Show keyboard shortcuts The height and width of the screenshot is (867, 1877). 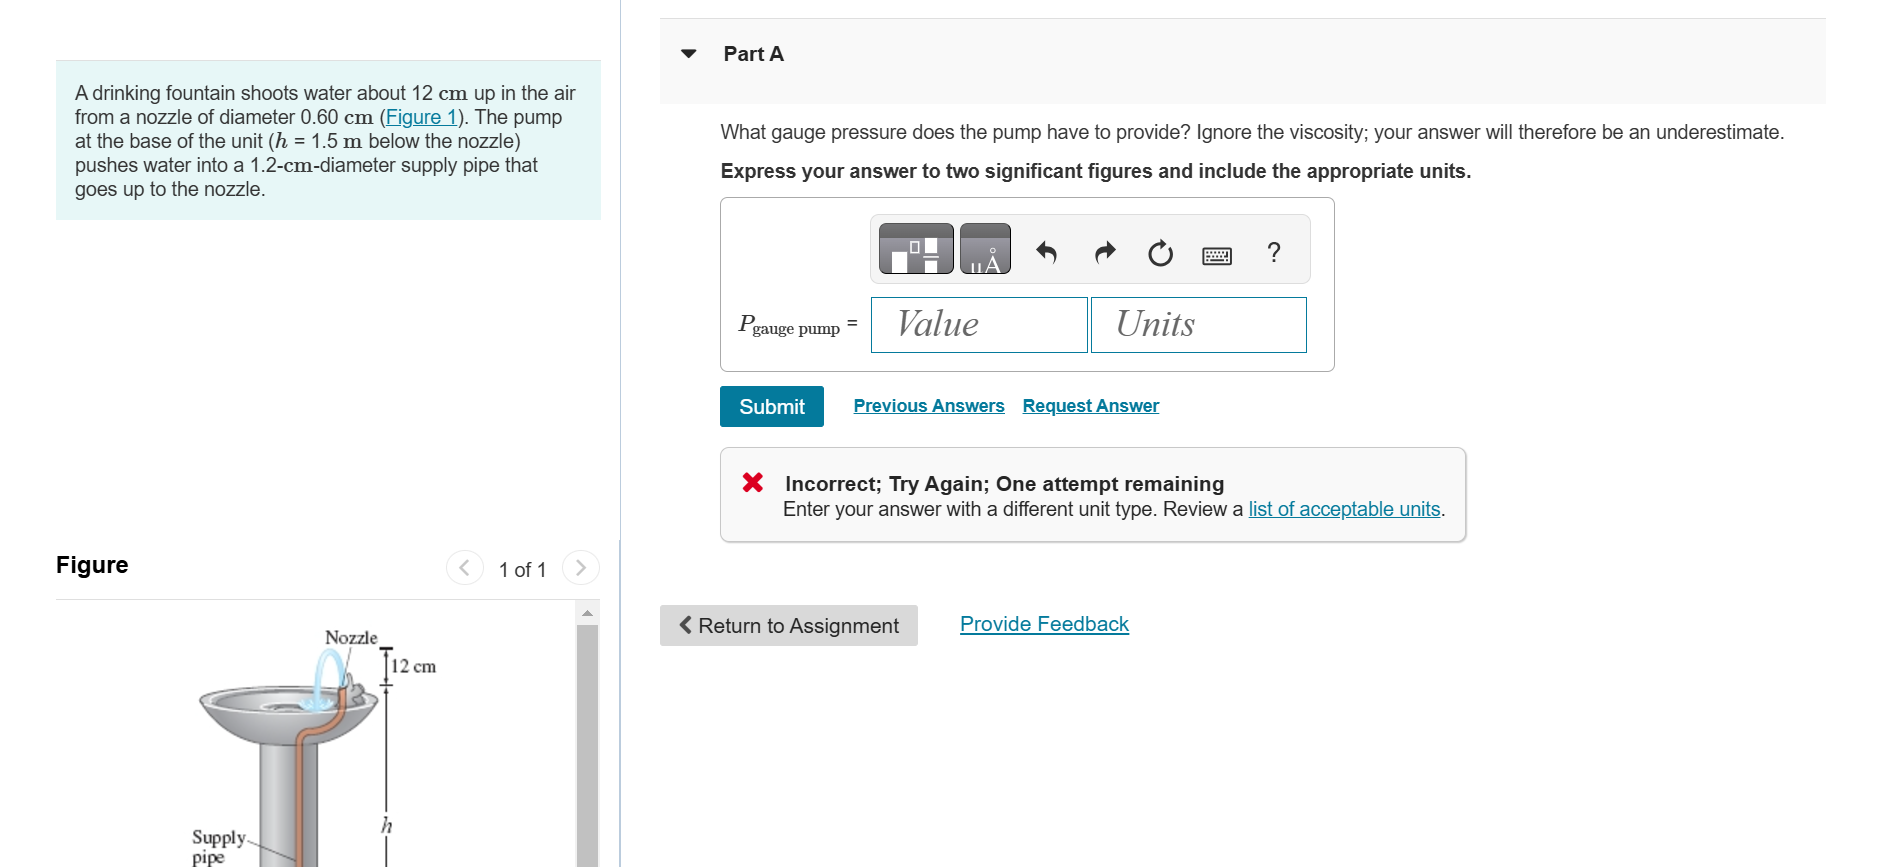tap(1217, 256)
